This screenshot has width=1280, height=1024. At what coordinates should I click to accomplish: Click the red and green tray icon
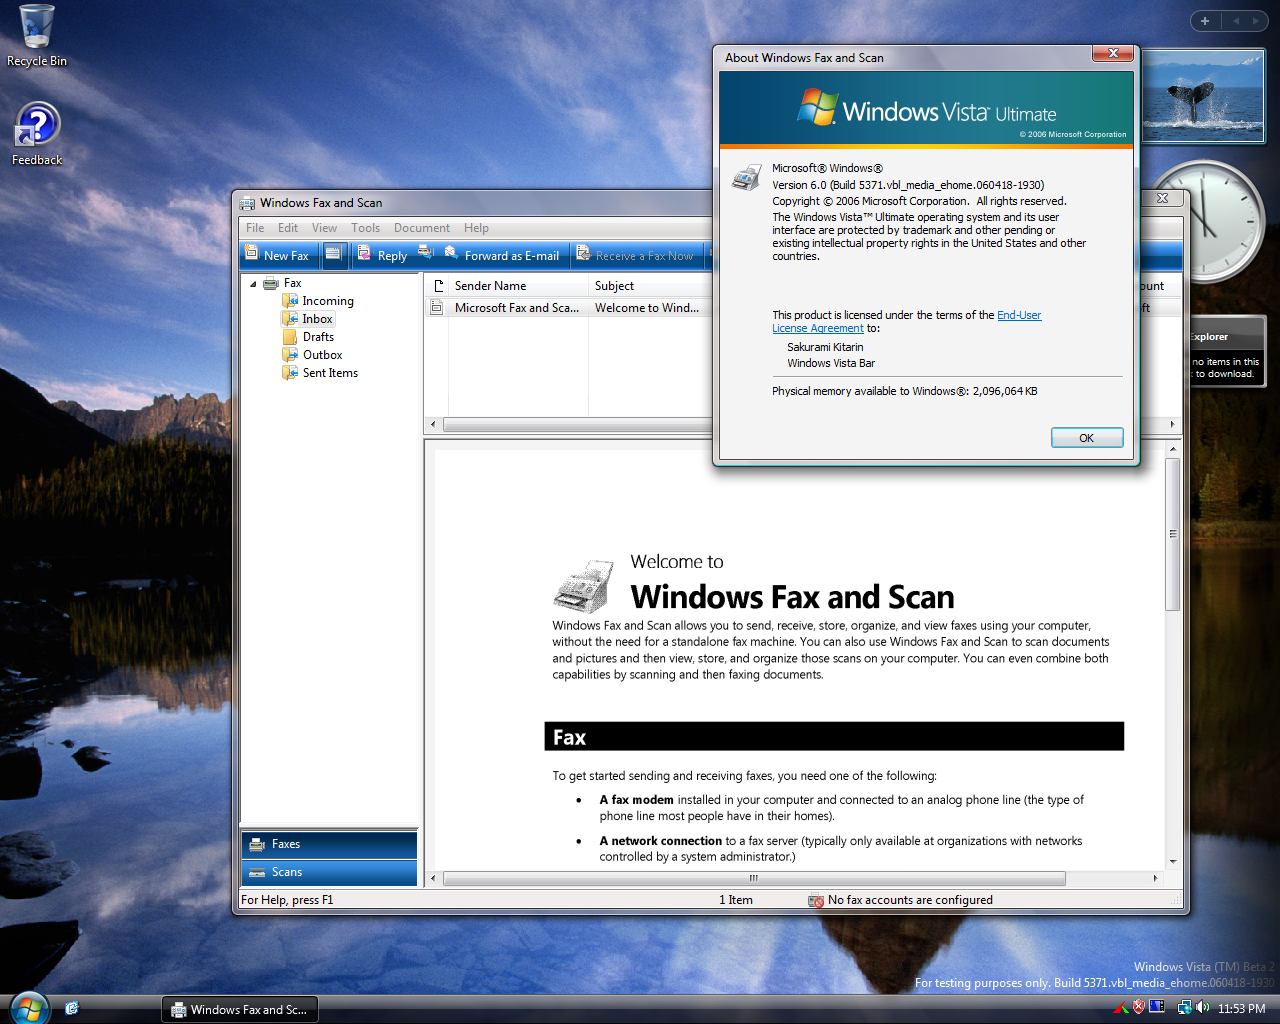1121,1008
